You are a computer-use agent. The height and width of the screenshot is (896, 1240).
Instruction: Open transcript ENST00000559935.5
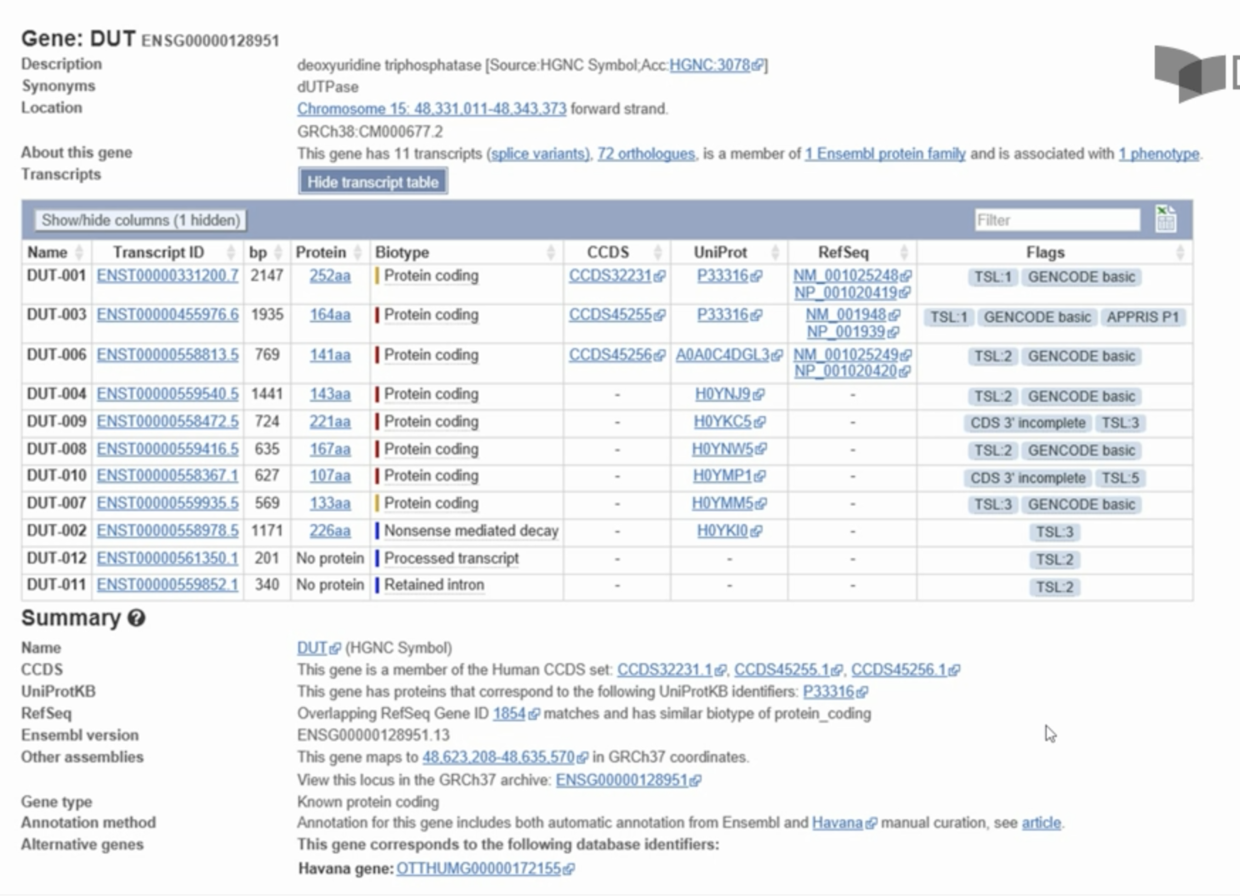coord(168,503)
